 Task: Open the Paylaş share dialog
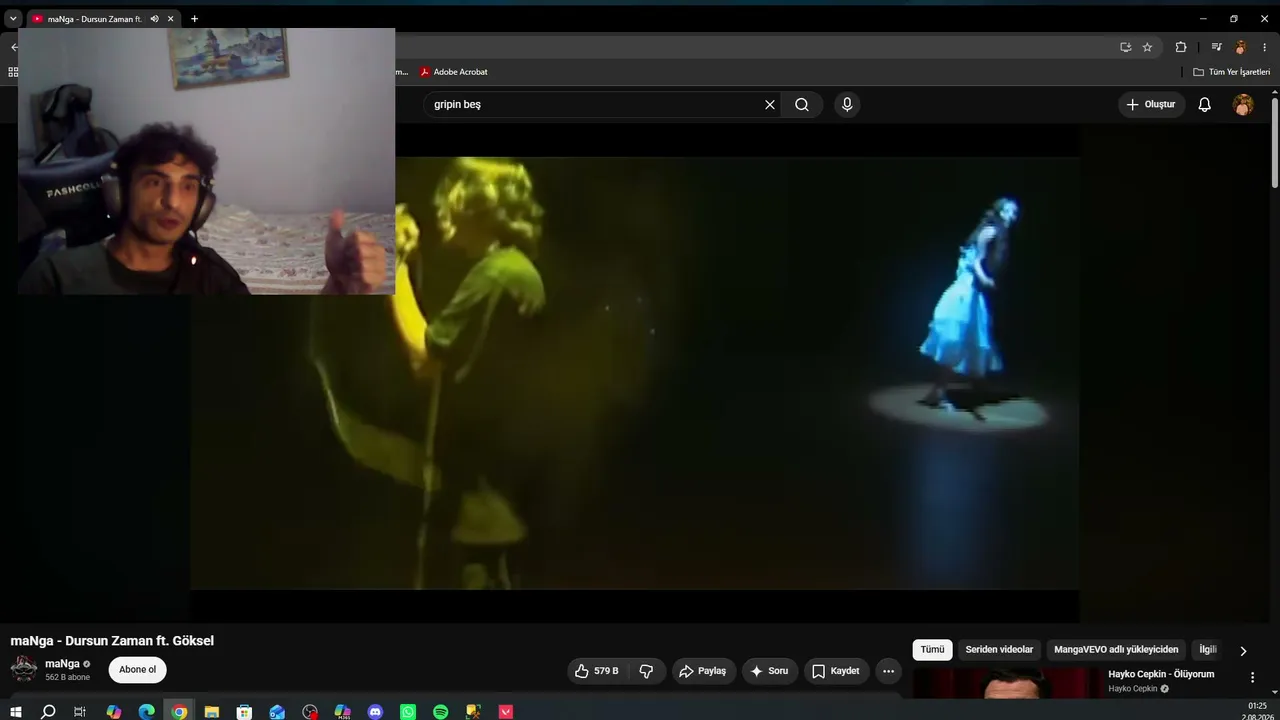tap(702, 671)
